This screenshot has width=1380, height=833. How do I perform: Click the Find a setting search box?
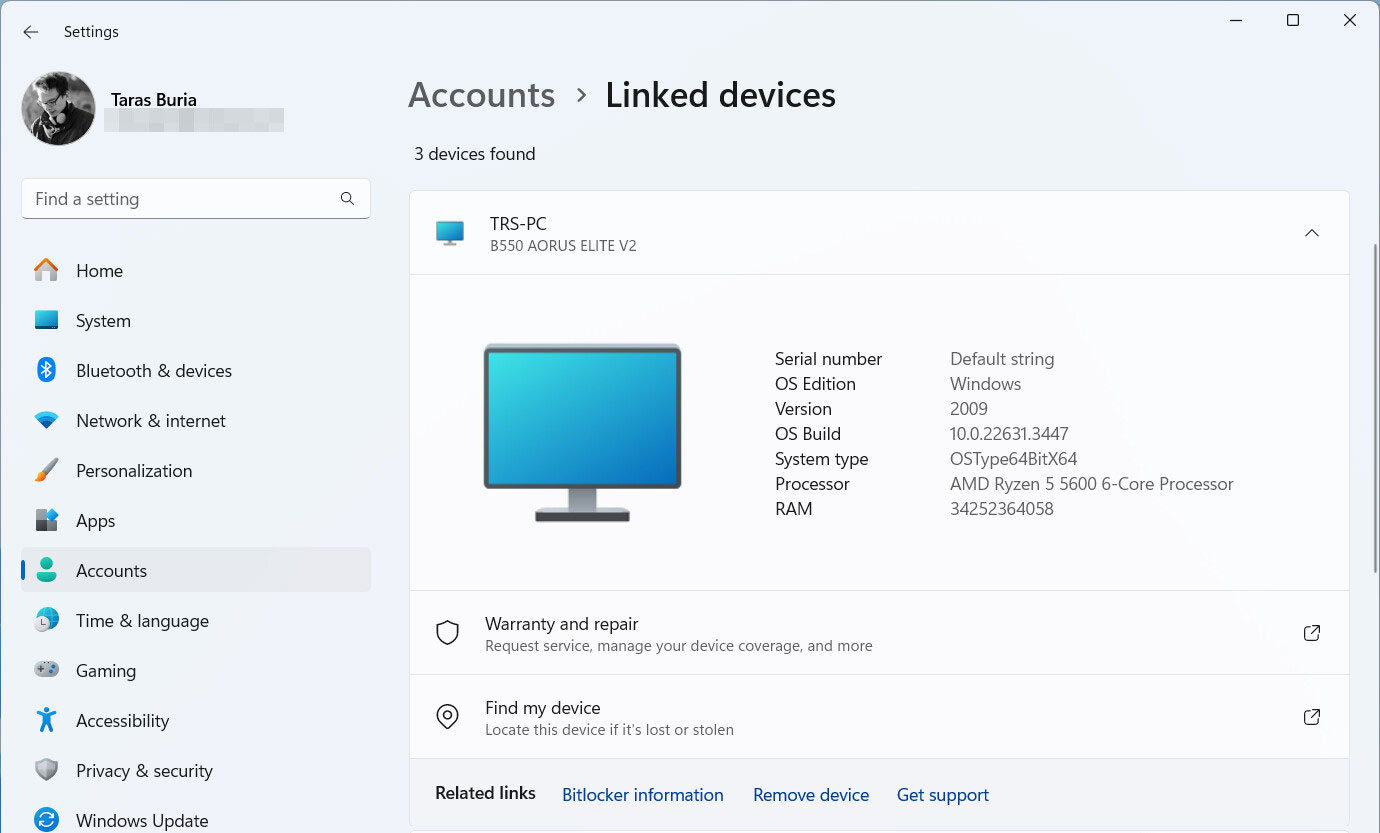pyautogui.click(x=196, y=199)
